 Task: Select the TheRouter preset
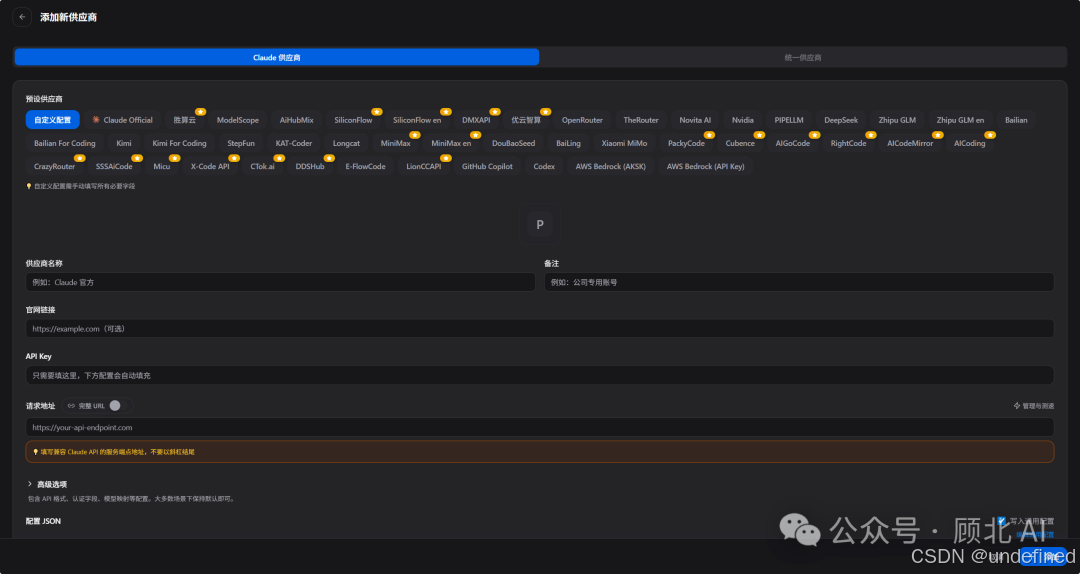click(x=641, y=120)
